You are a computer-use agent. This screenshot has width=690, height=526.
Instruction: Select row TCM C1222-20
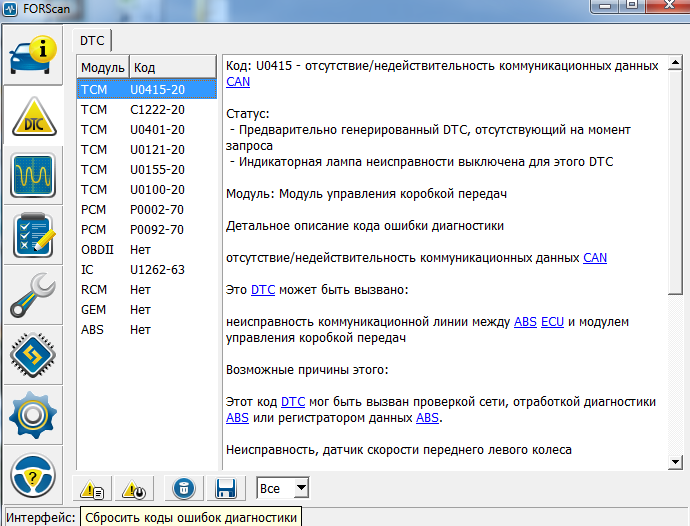[147, 110]
